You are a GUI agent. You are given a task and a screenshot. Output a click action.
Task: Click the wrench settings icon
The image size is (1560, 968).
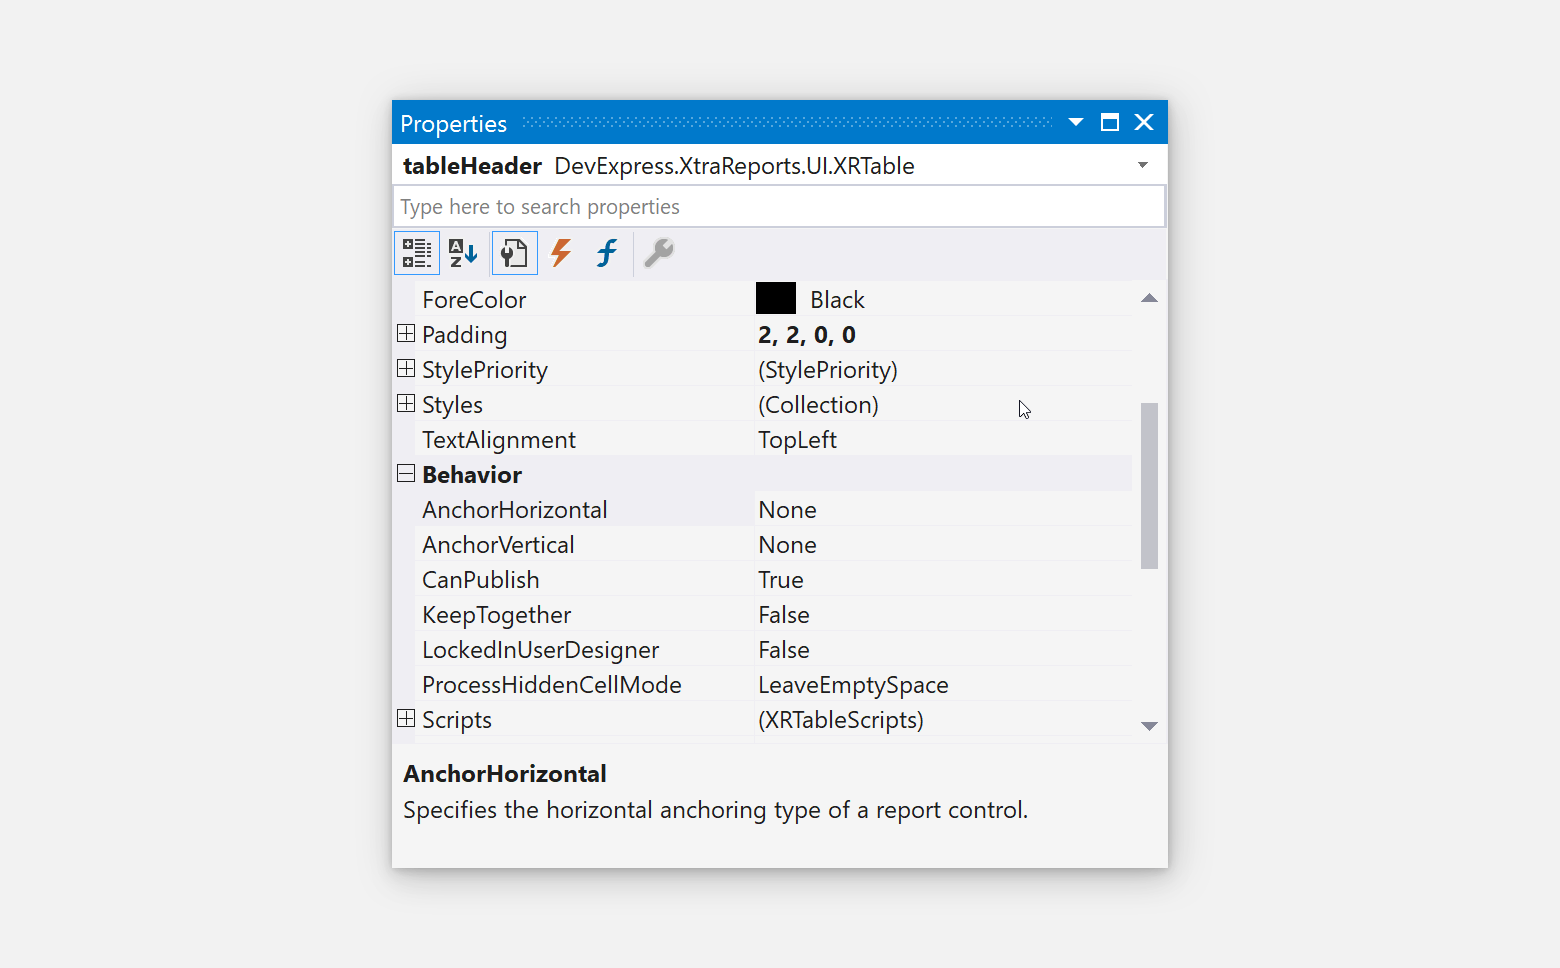click(659, 253)
